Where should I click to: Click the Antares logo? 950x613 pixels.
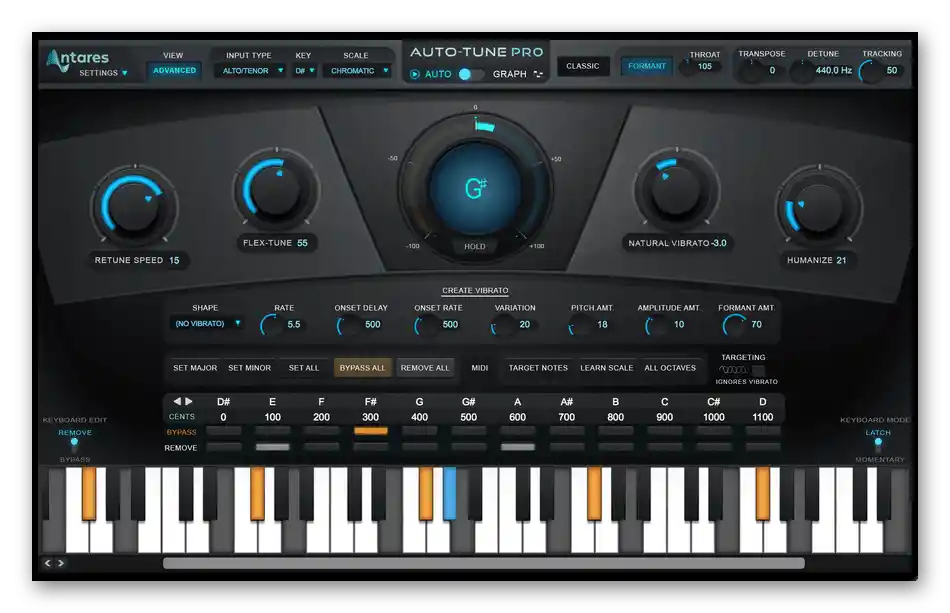pyautogui.click(x=78, y=59)
